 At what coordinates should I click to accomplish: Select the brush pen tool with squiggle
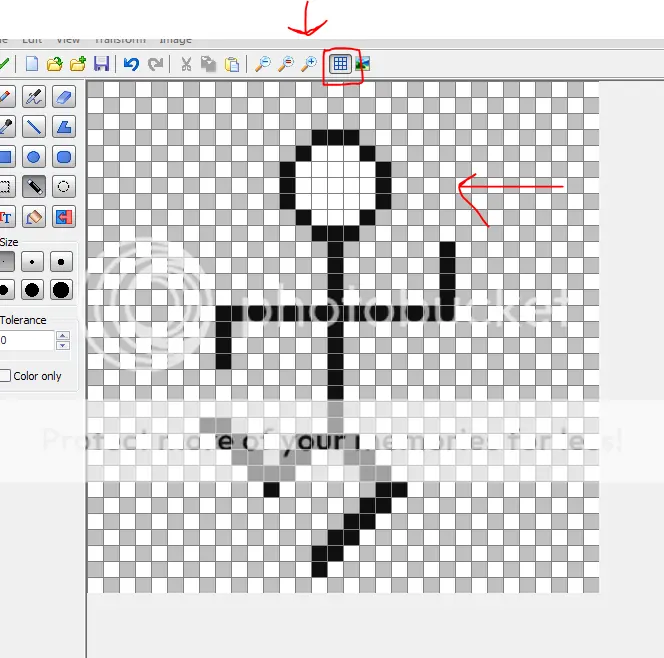point(34,97)
